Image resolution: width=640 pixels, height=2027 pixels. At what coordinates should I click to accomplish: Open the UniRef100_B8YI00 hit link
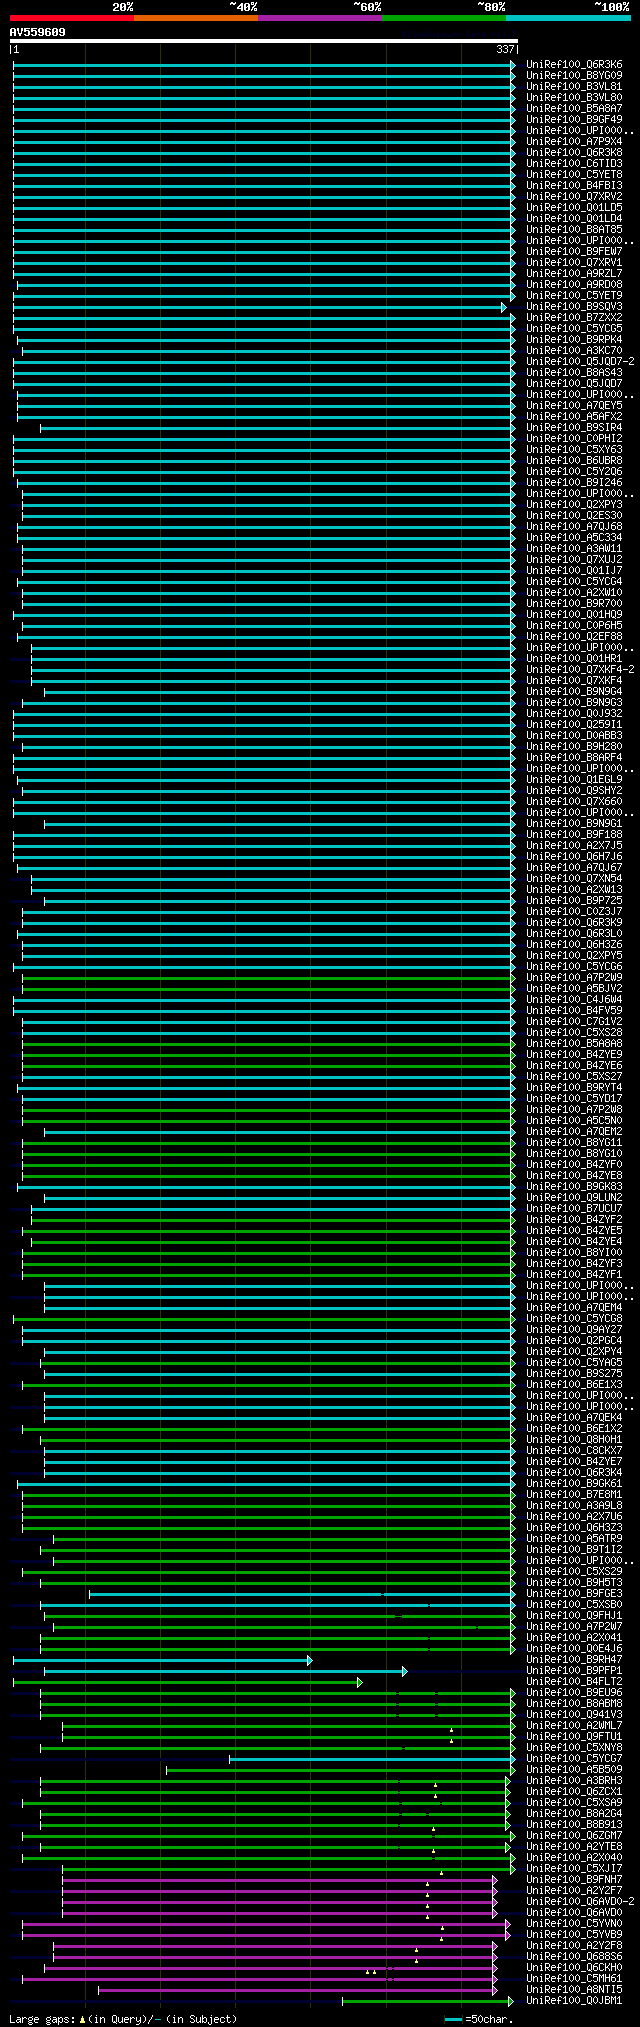pos(574,1253)
